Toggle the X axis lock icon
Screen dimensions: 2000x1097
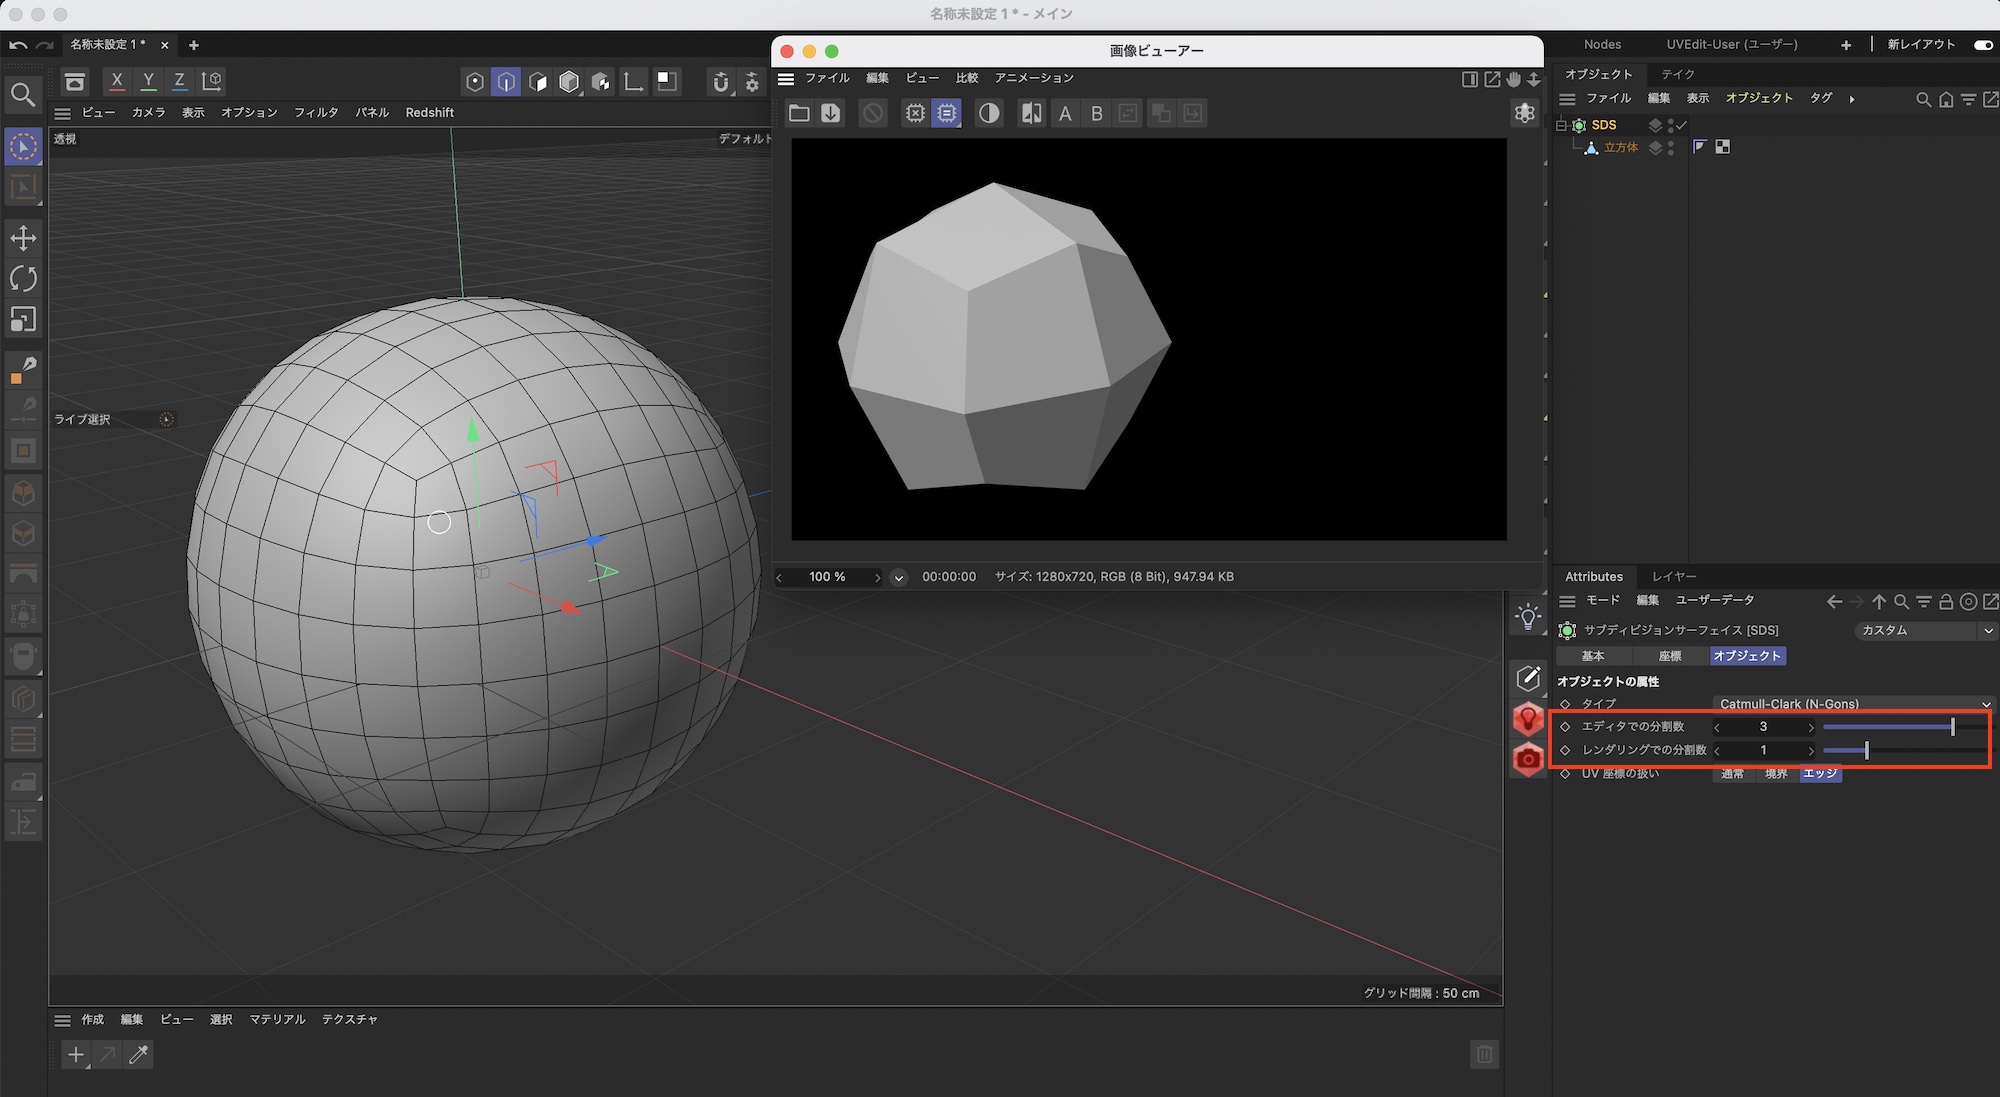tap(117, 81)
